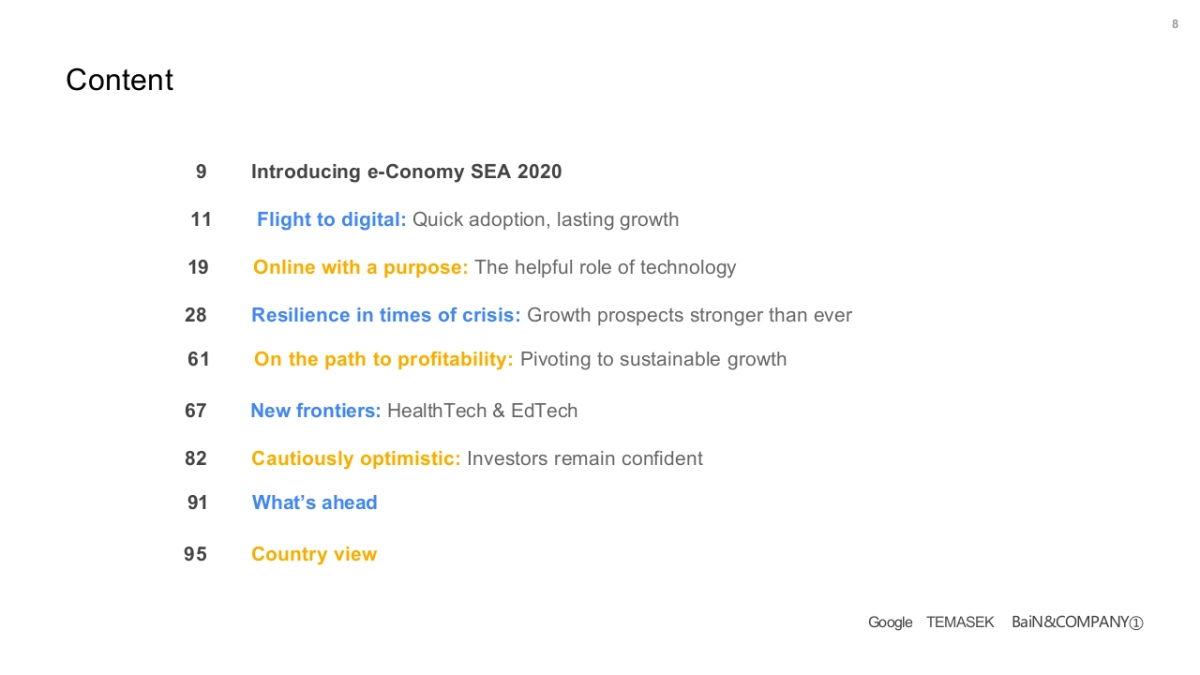Click the Bain & Company logo

pos(1077,623)
